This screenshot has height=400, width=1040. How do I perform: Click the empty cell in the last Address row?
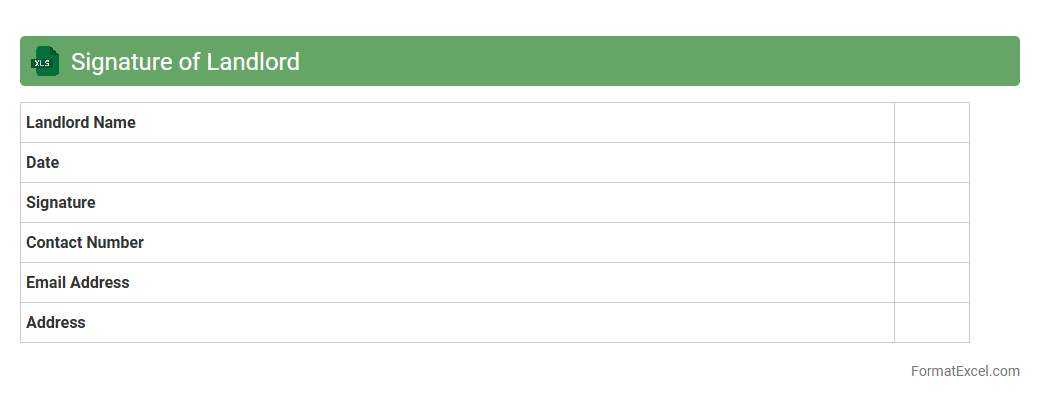[x=931, y=323]
